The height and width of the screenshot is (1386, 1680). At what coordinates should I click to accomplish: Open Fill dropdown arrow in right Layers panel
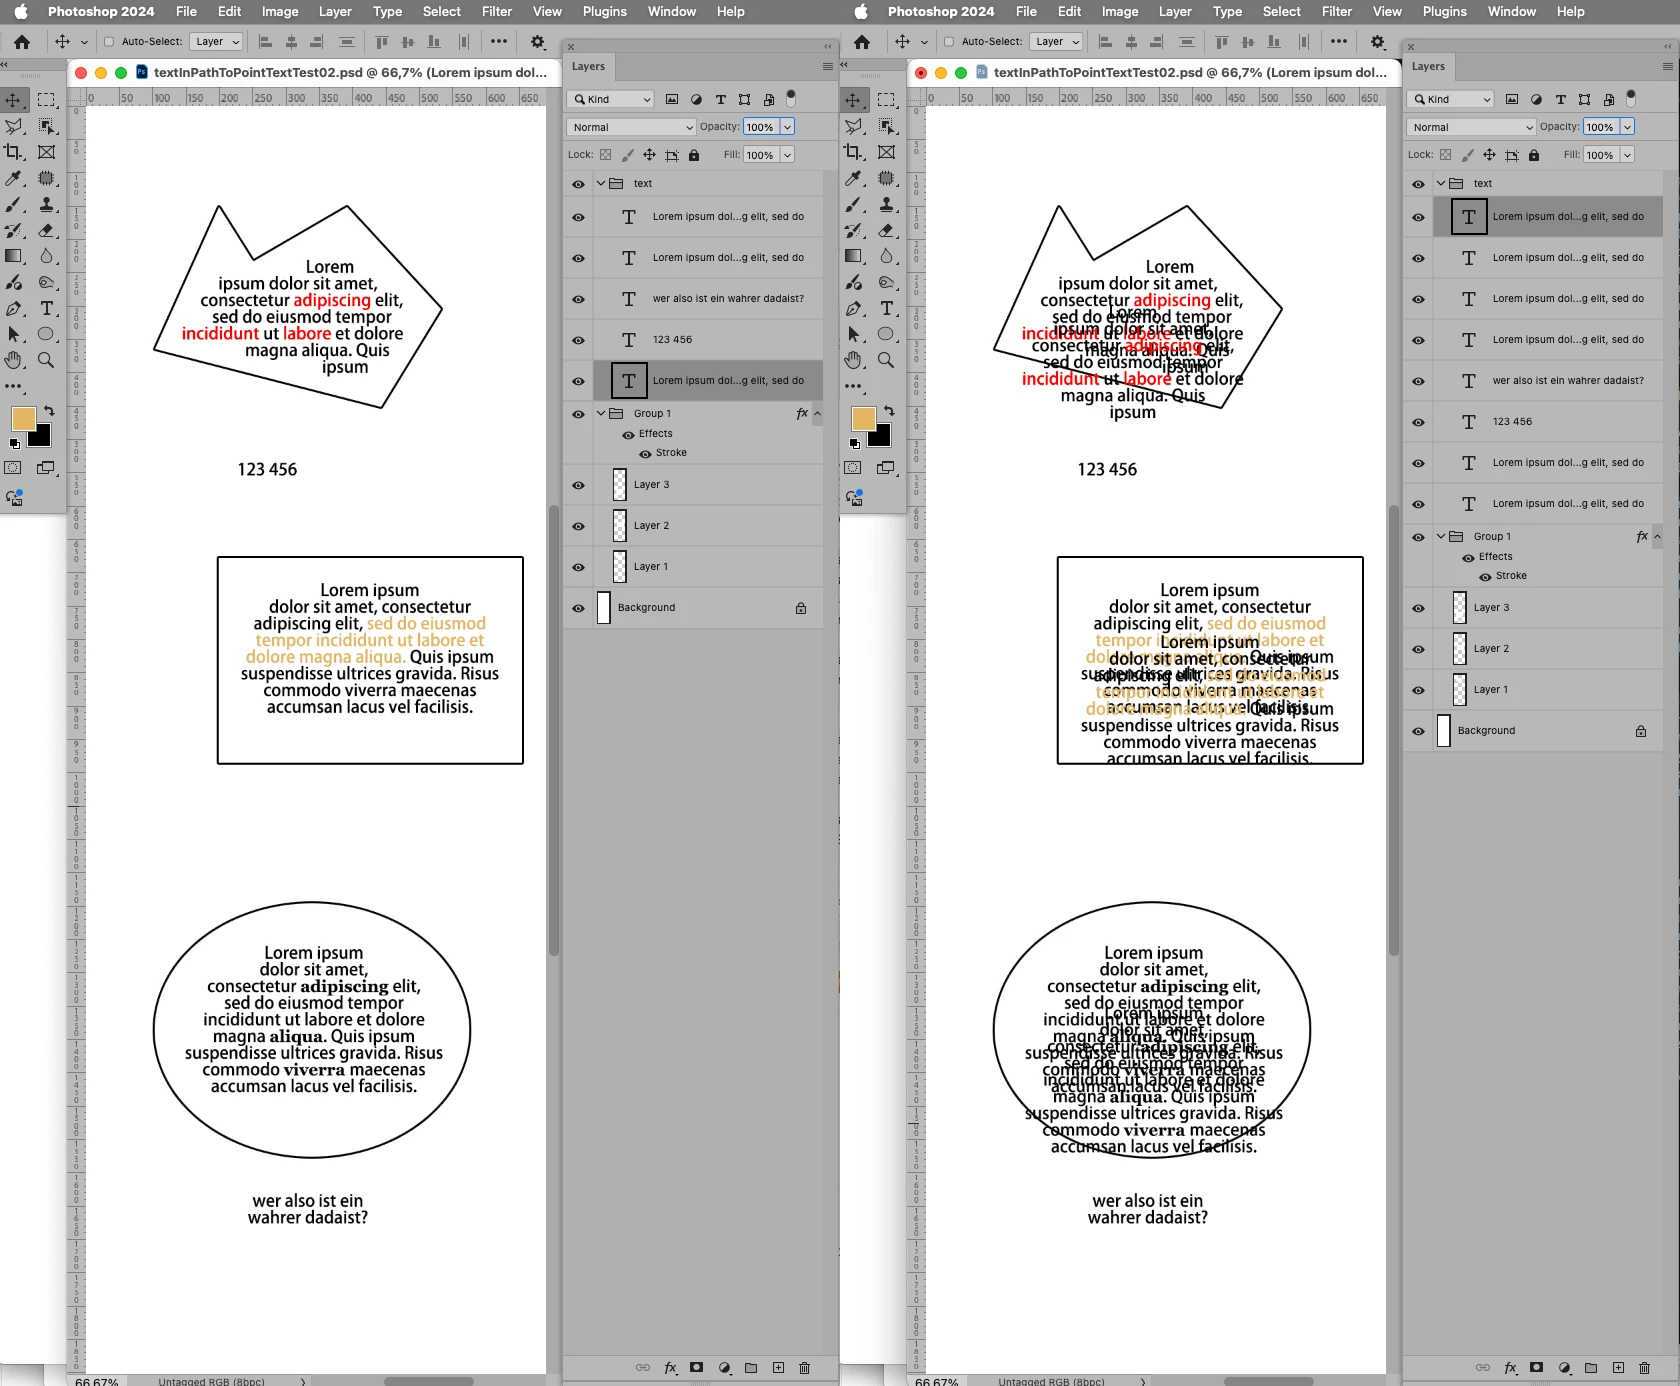click(1627, 155)
